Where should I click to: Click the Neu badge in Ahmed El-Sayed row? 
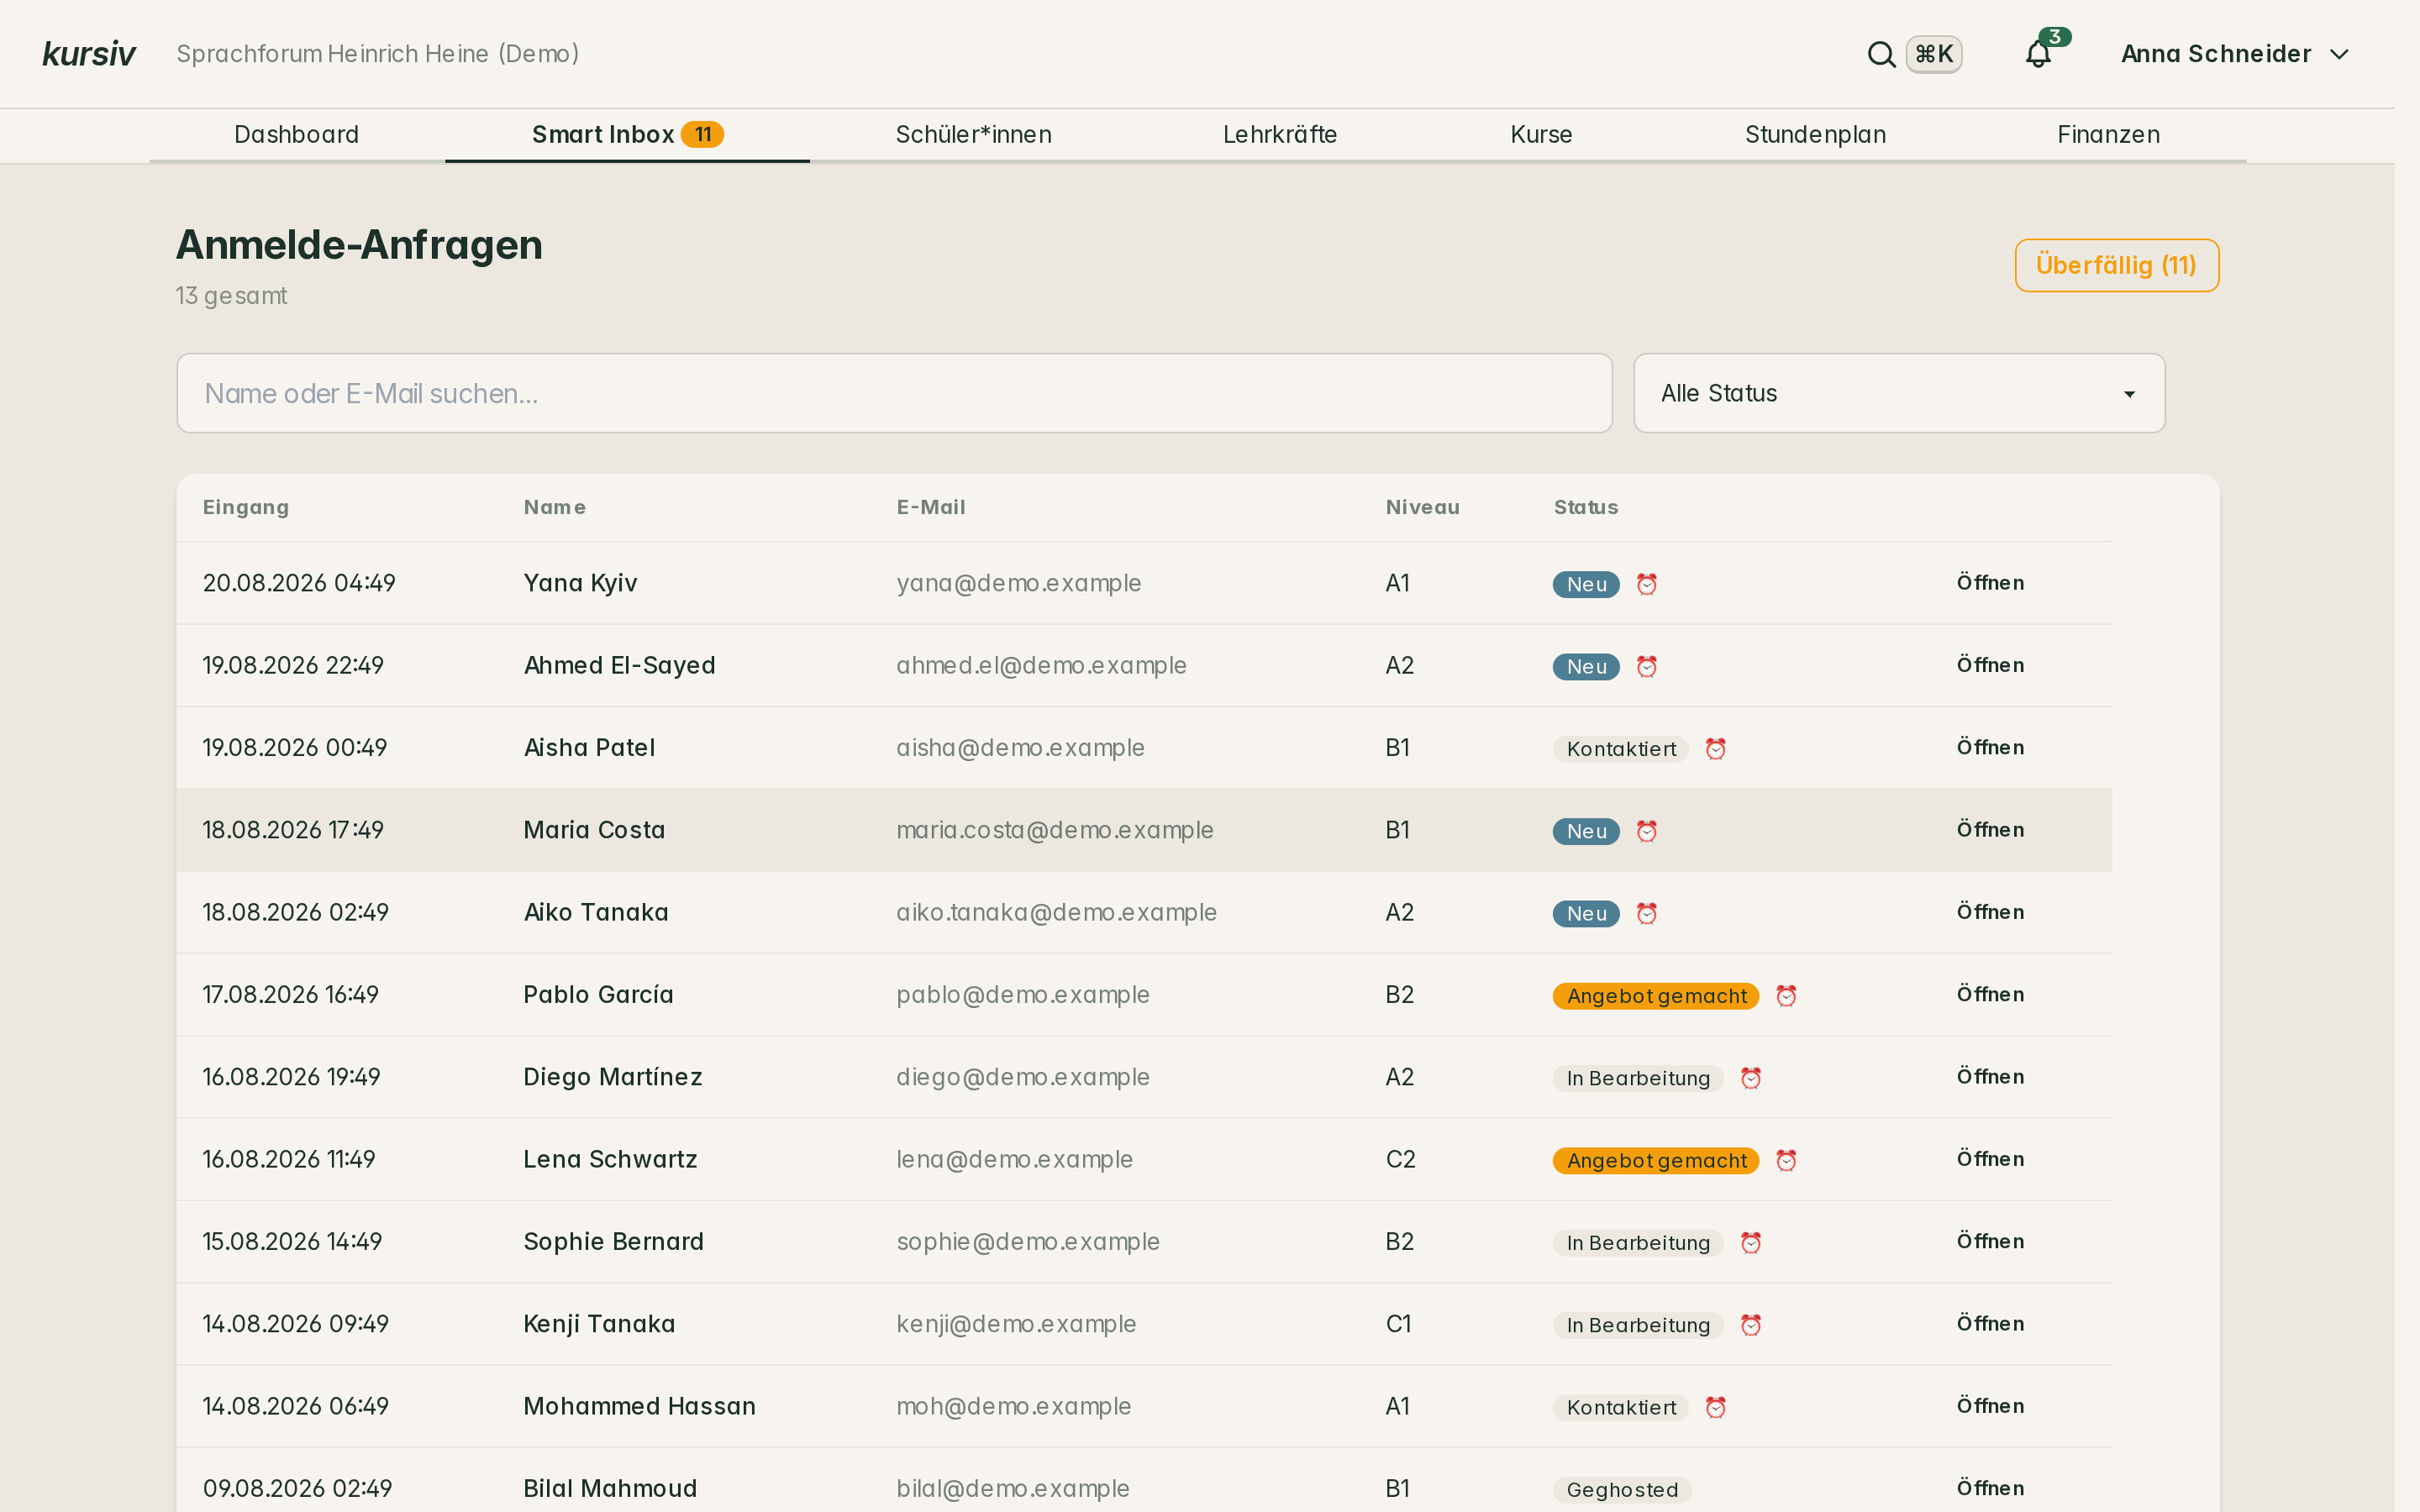click(x=1586, y=667)
